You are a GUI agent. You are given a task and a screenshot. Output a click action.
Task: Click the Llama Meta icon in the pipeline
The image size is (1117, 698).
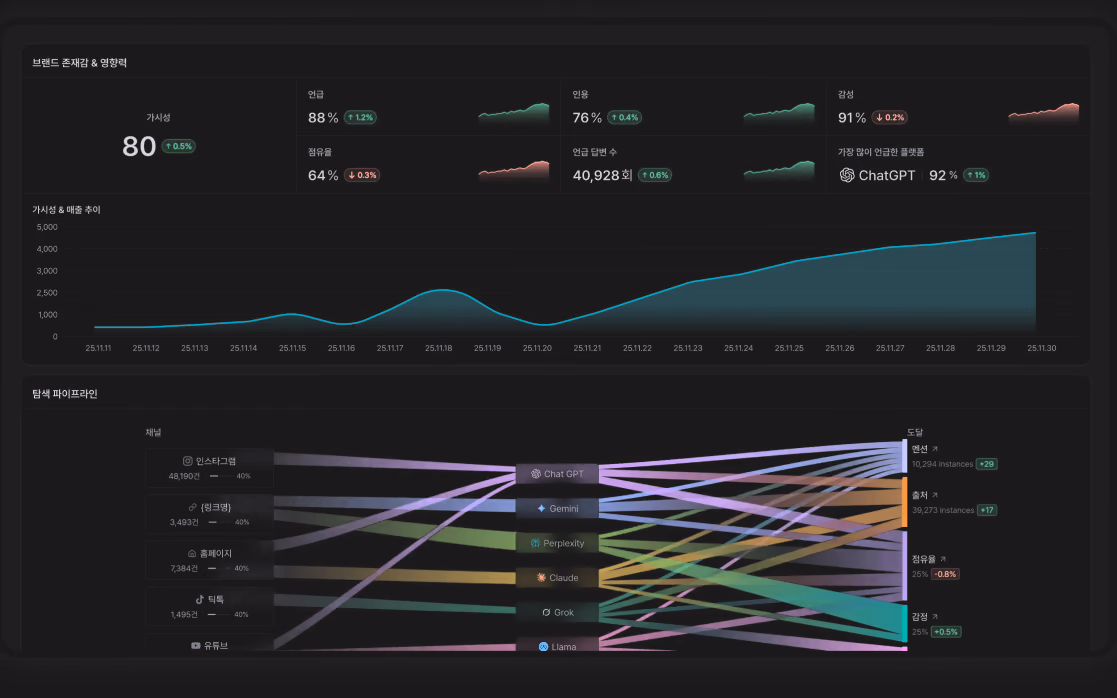coord(543,647)
